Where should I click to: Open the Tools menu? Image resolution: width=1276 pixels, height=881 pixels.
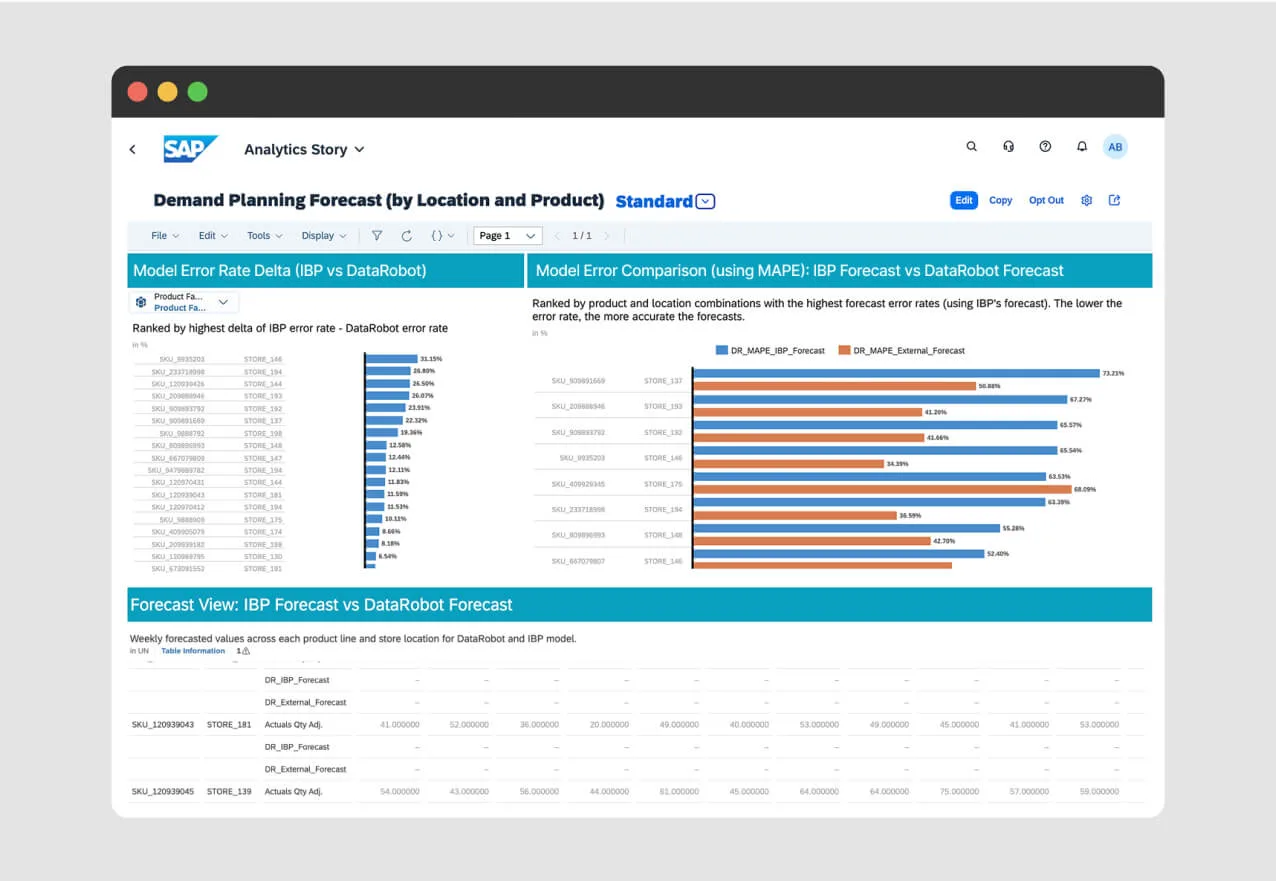(264, 236)
